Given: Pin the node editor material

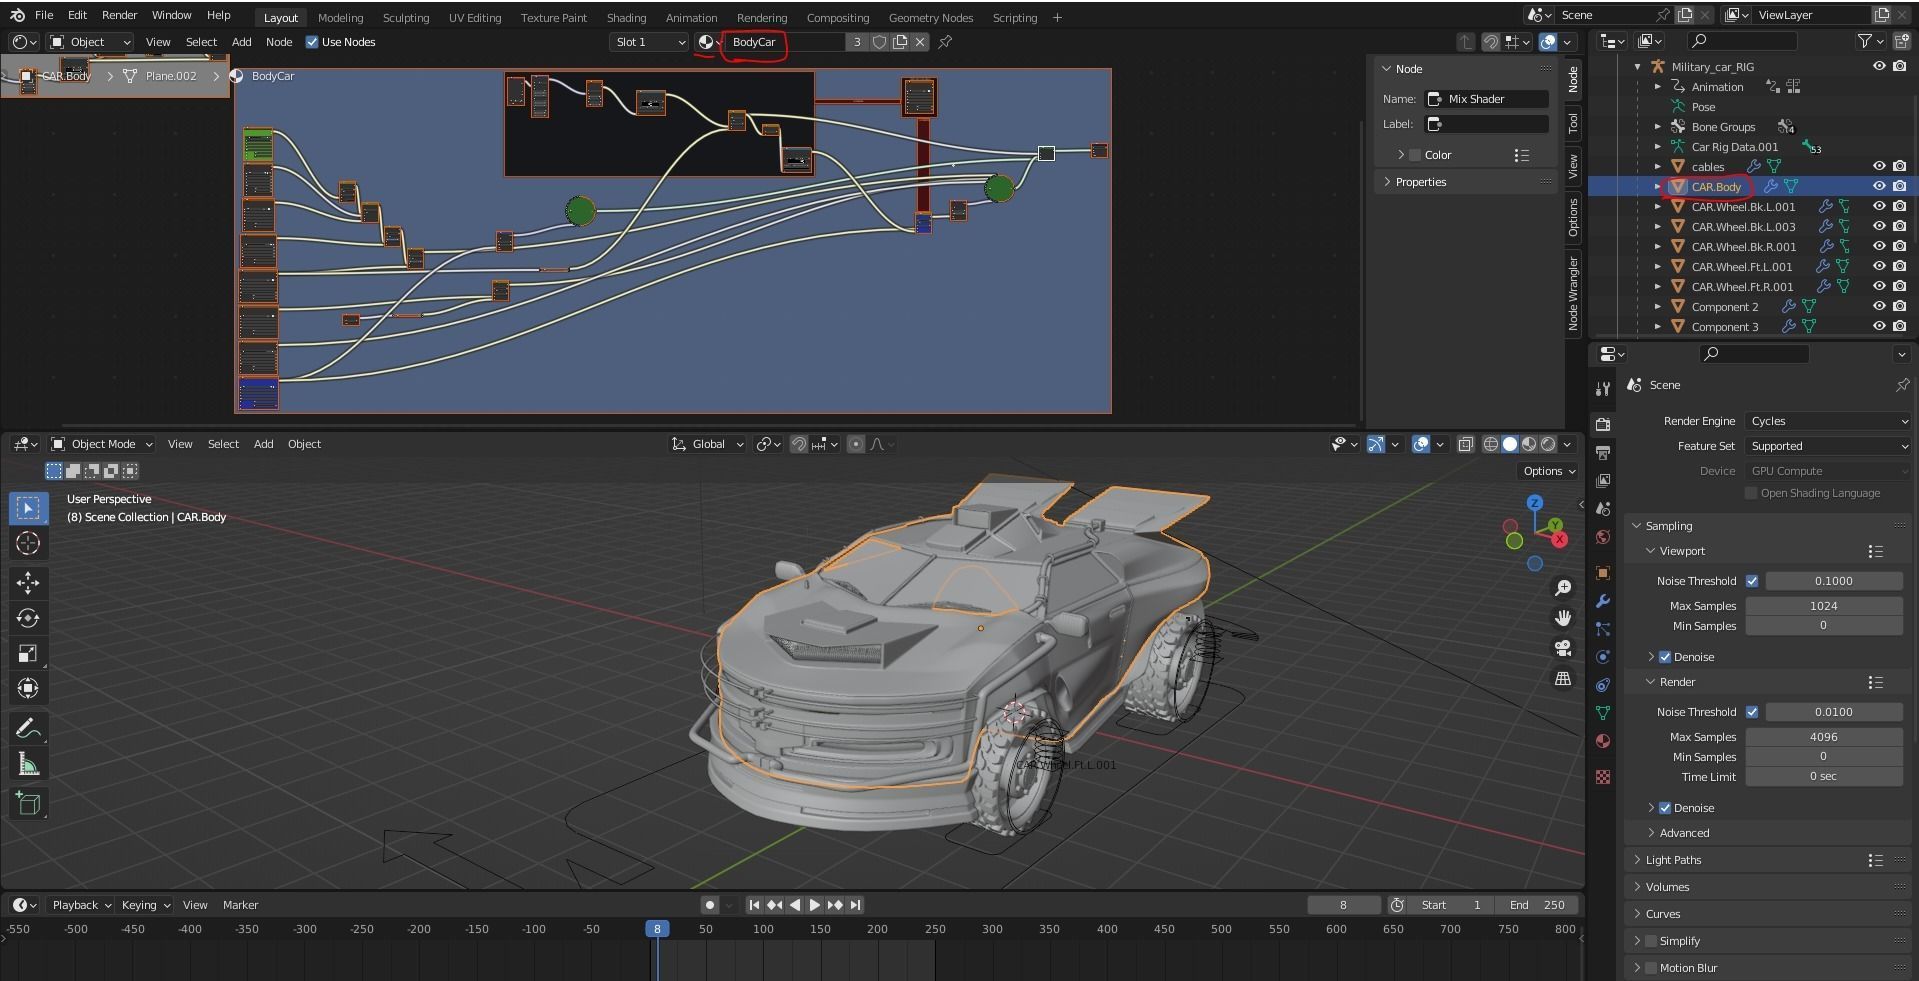Looking at the screenshot, I should coord(945,42).
